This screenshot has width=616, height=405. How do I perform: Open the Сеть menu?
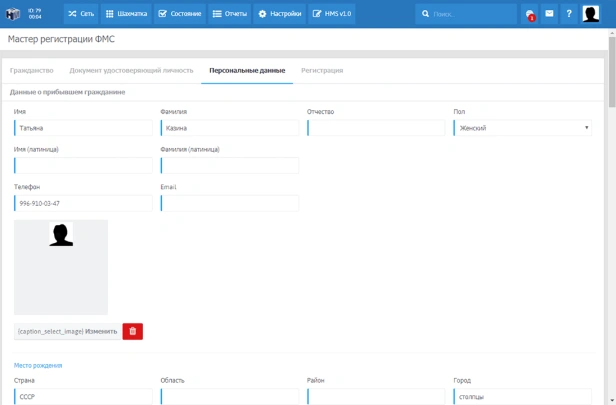click(82, 14)
